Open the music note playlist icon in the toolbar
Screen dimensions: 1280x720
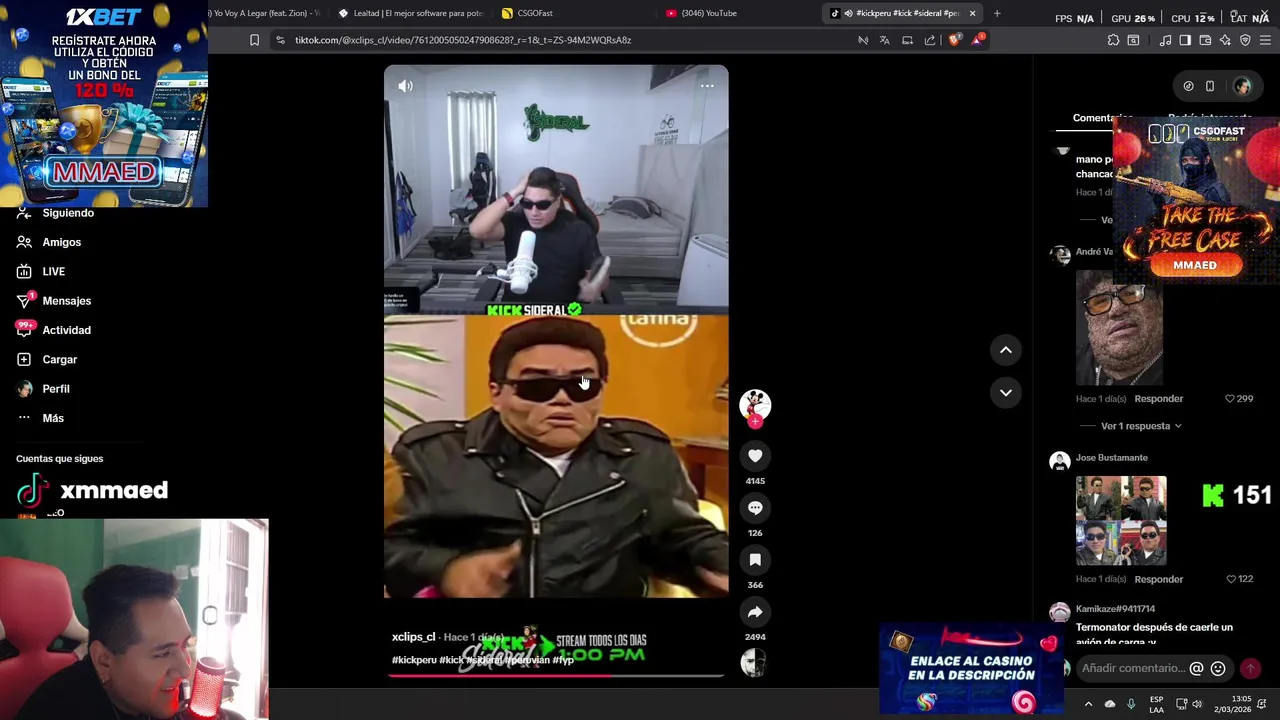1165,40
